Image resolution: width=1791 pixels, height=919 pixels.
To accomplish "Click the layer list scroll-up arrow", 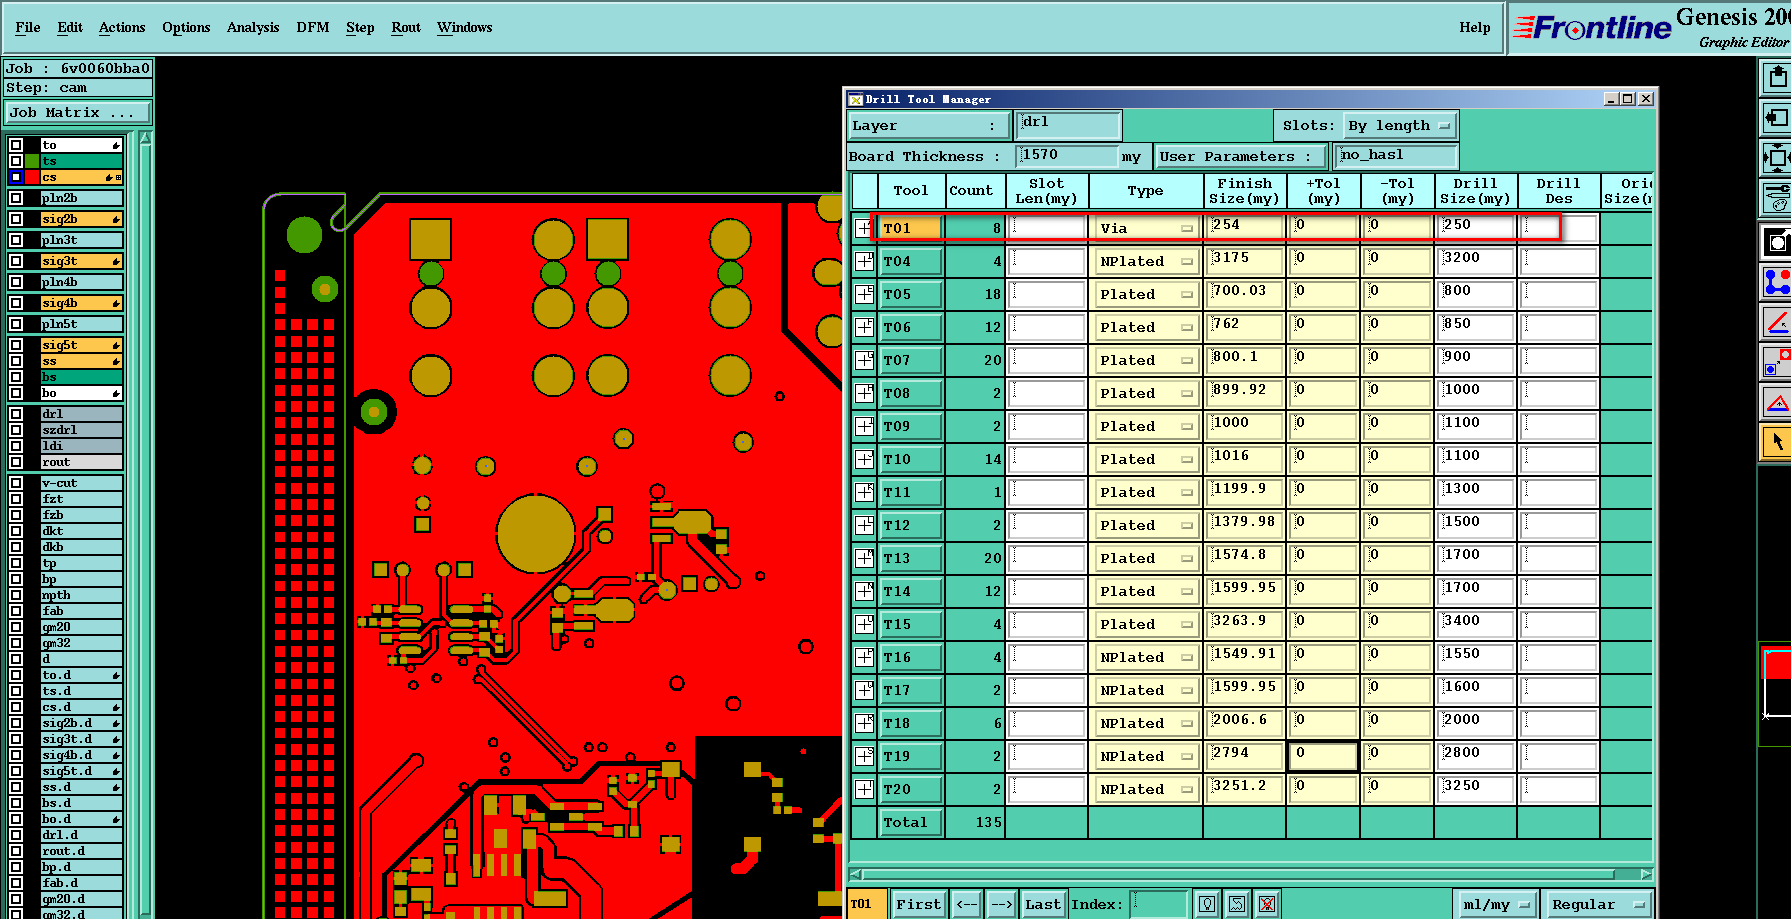I will 145,139.
